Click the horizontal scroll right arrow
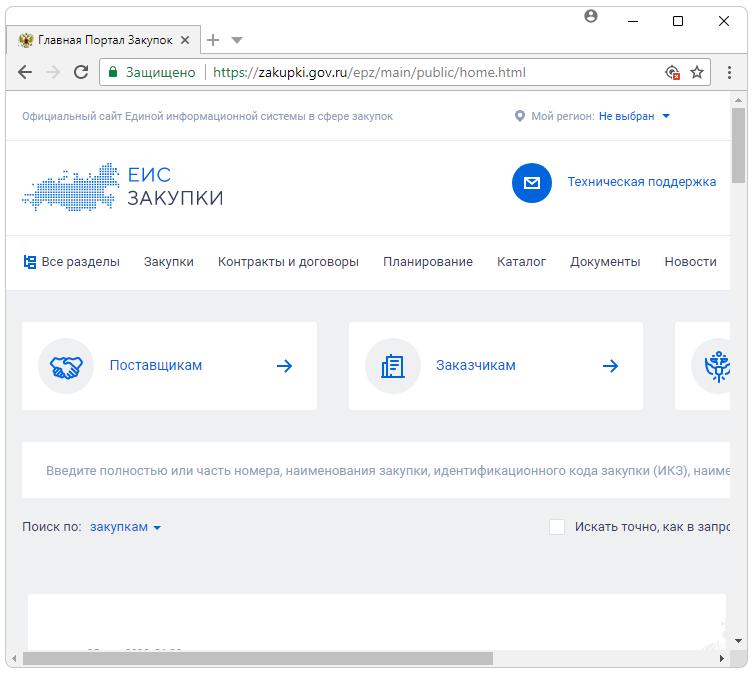This screenshot has height=674, width=752. point(722,659)
